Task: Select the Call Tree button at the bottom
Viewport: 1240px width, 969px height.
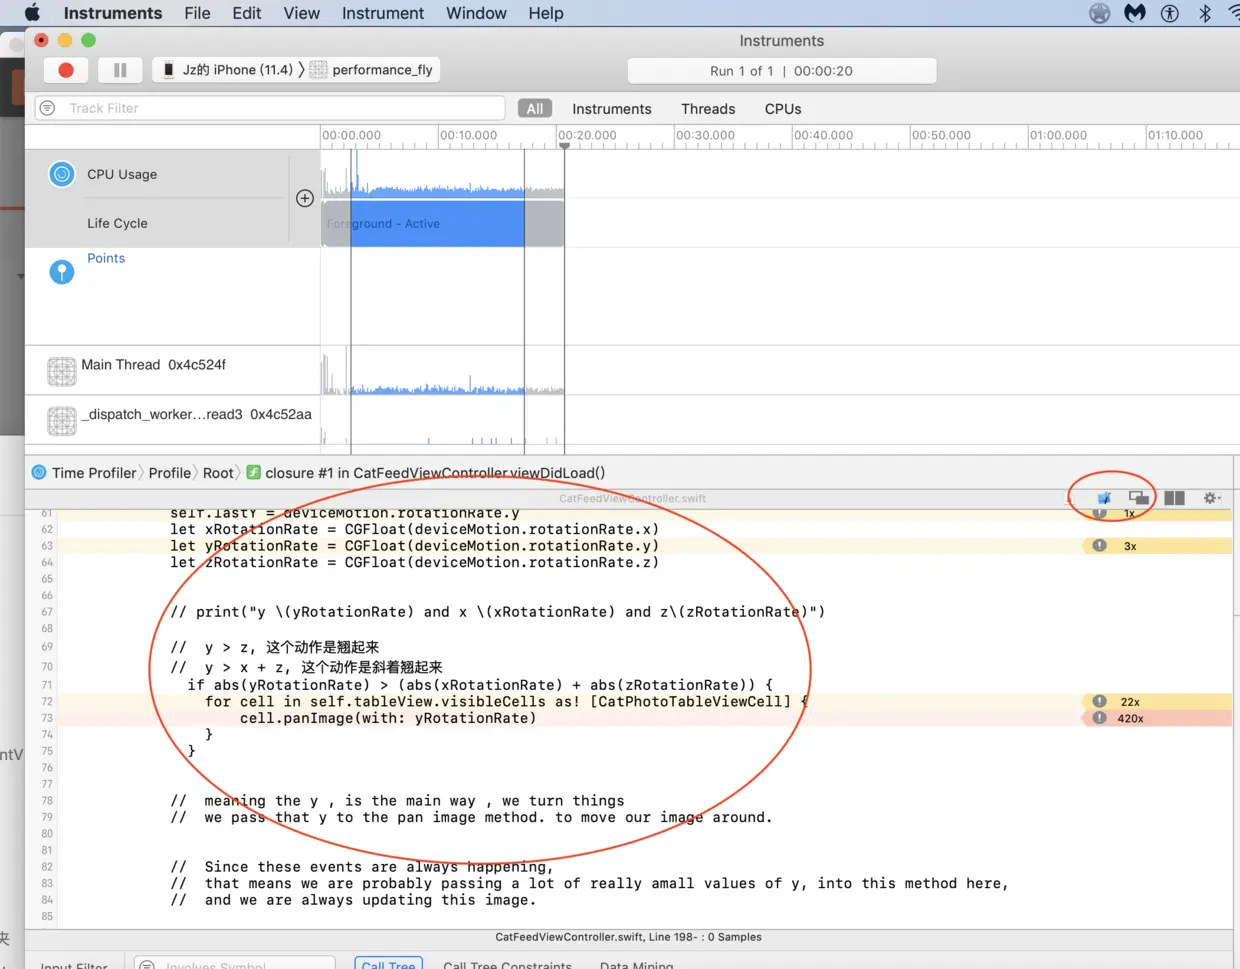Action: tap(388, 964)
